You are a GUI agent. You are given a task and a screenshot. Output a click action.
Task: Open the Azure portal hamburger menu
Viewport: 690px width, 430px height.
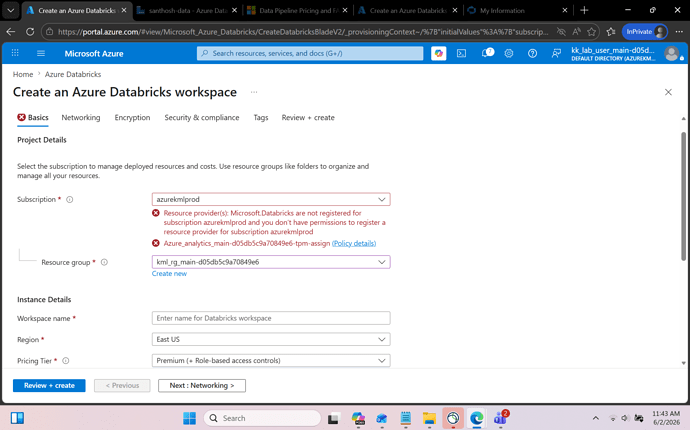click(41, 53)
